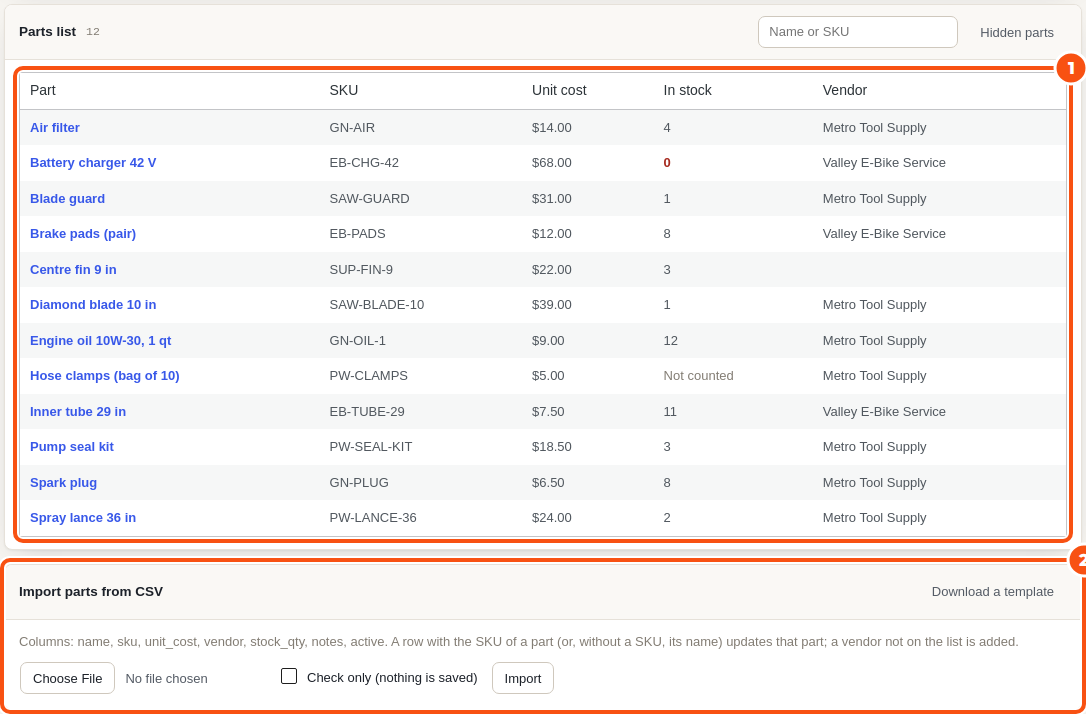This screenshot has width=1086, height=714.
Task: Open Spray lance 36 in part
Action: point(82,517)
